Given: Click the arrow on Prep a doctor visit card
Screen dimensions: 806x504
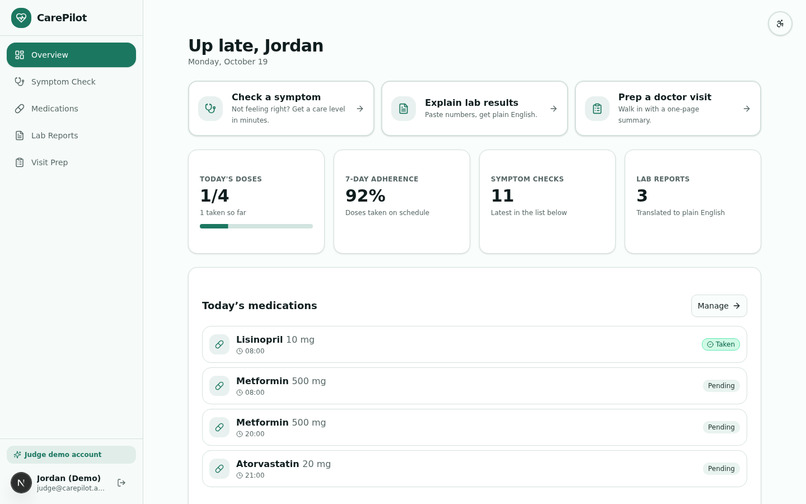Looking at the screenshot, I should click(x=746, y=109).
